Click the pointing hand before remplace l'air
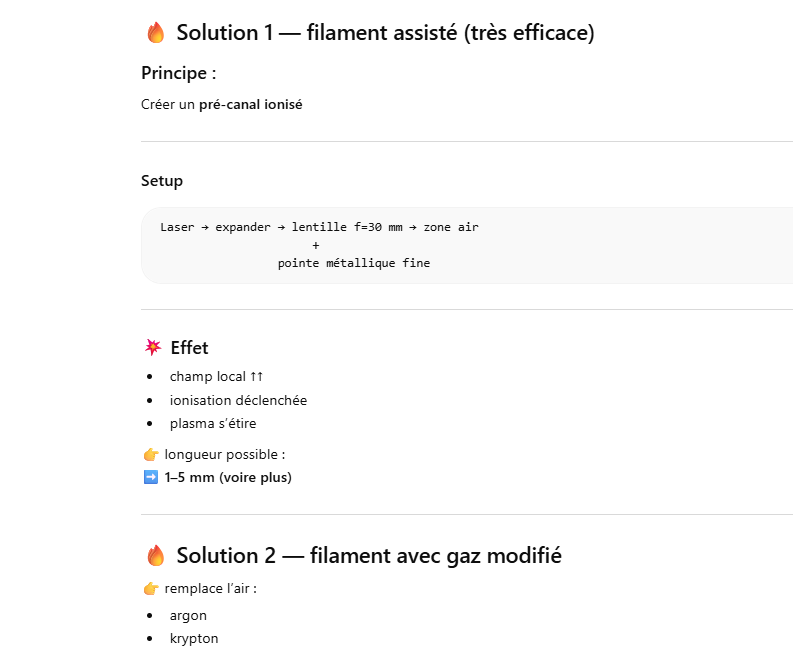The width and height of the screenshot is (793, 652). click(151, 588)
